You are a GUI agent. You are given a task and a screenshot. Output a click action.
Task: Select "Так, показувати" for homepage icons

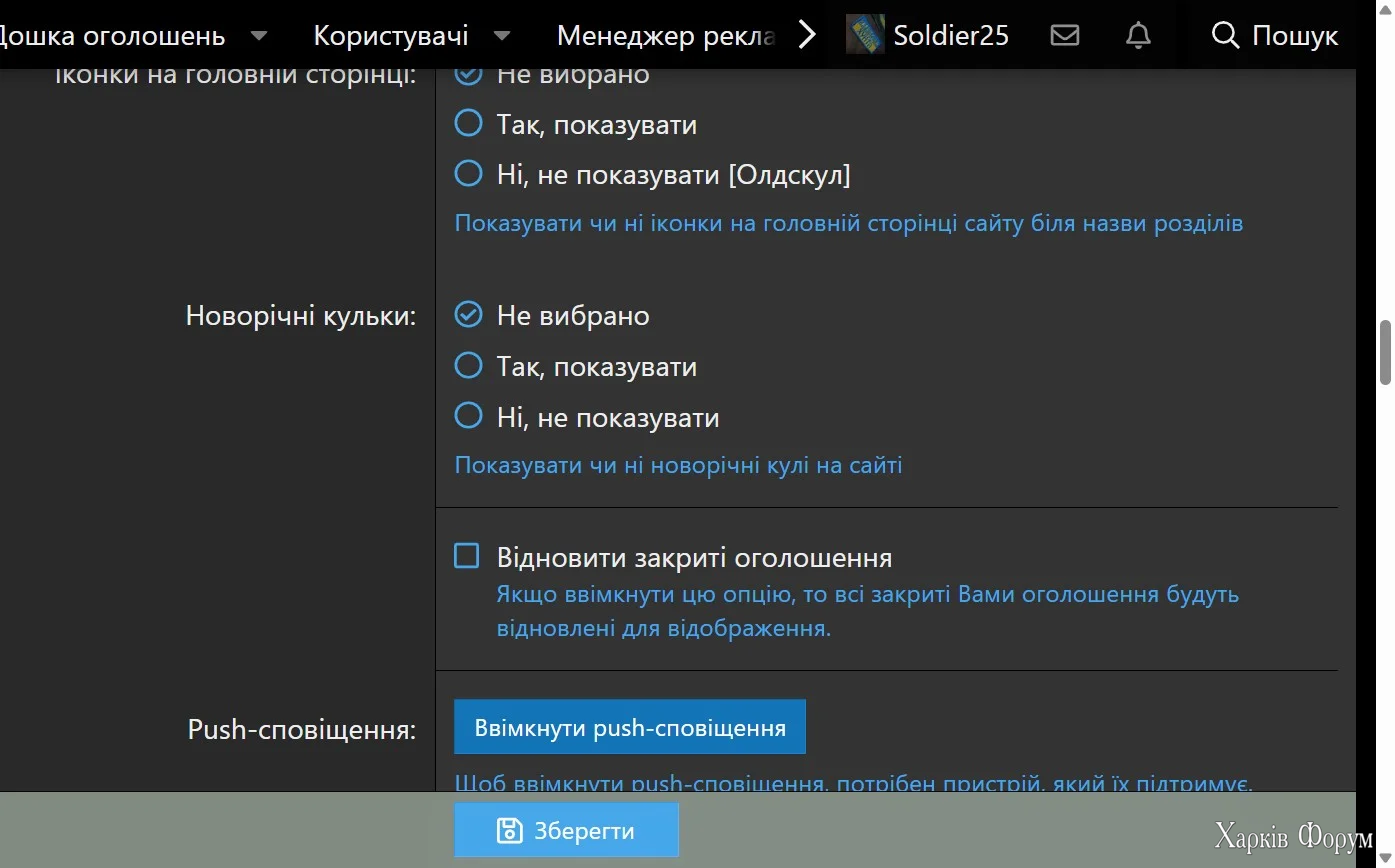pos(468,124)
